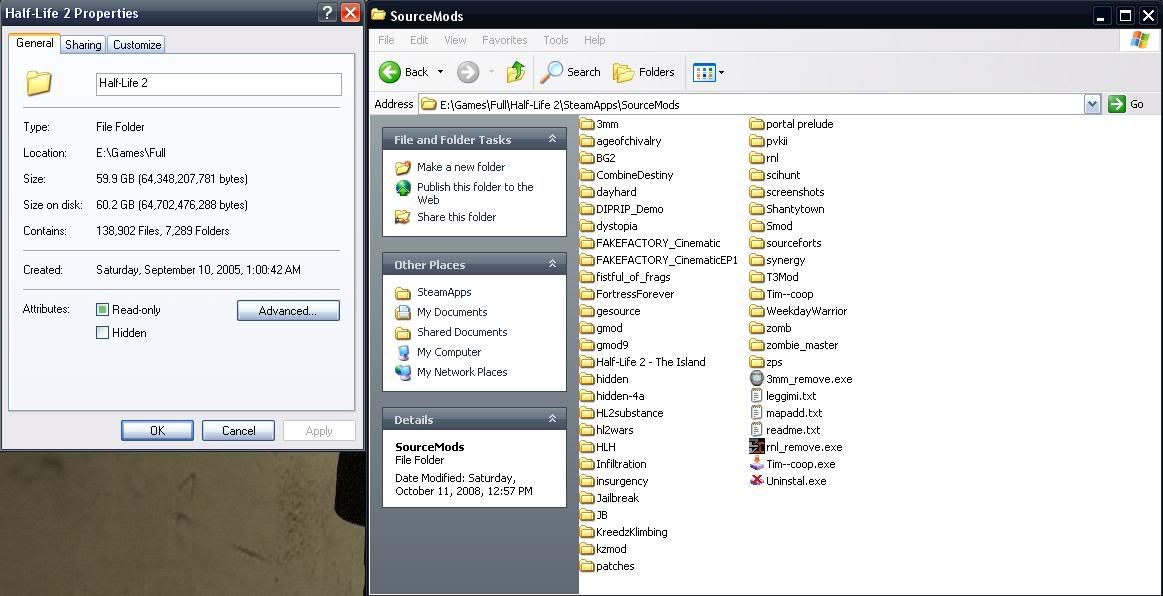Viewport: 1163px width, 596px height.
Task: Select the dystopia folder name
Action: 616,226
